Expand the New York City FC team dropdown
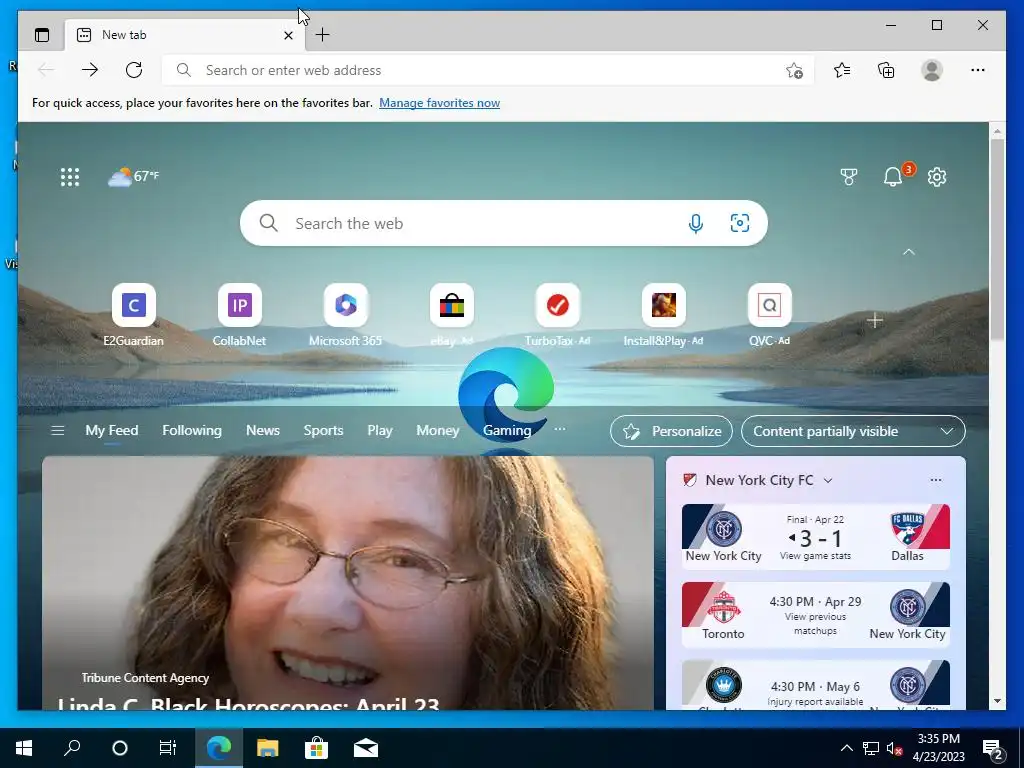Viewport: 1024px width, 768px height. tap(828, 481)
